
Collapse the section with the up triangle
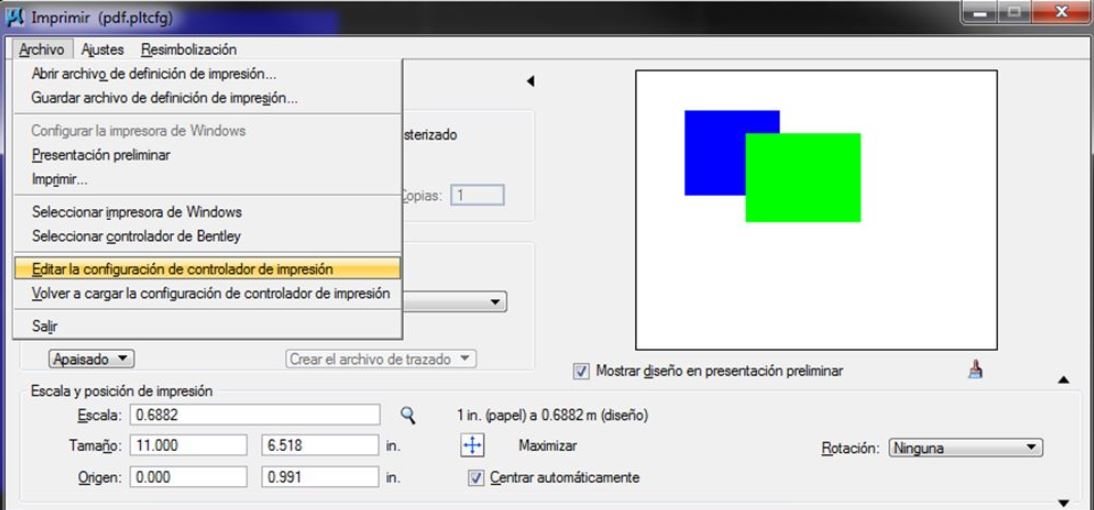[1063, 380]
